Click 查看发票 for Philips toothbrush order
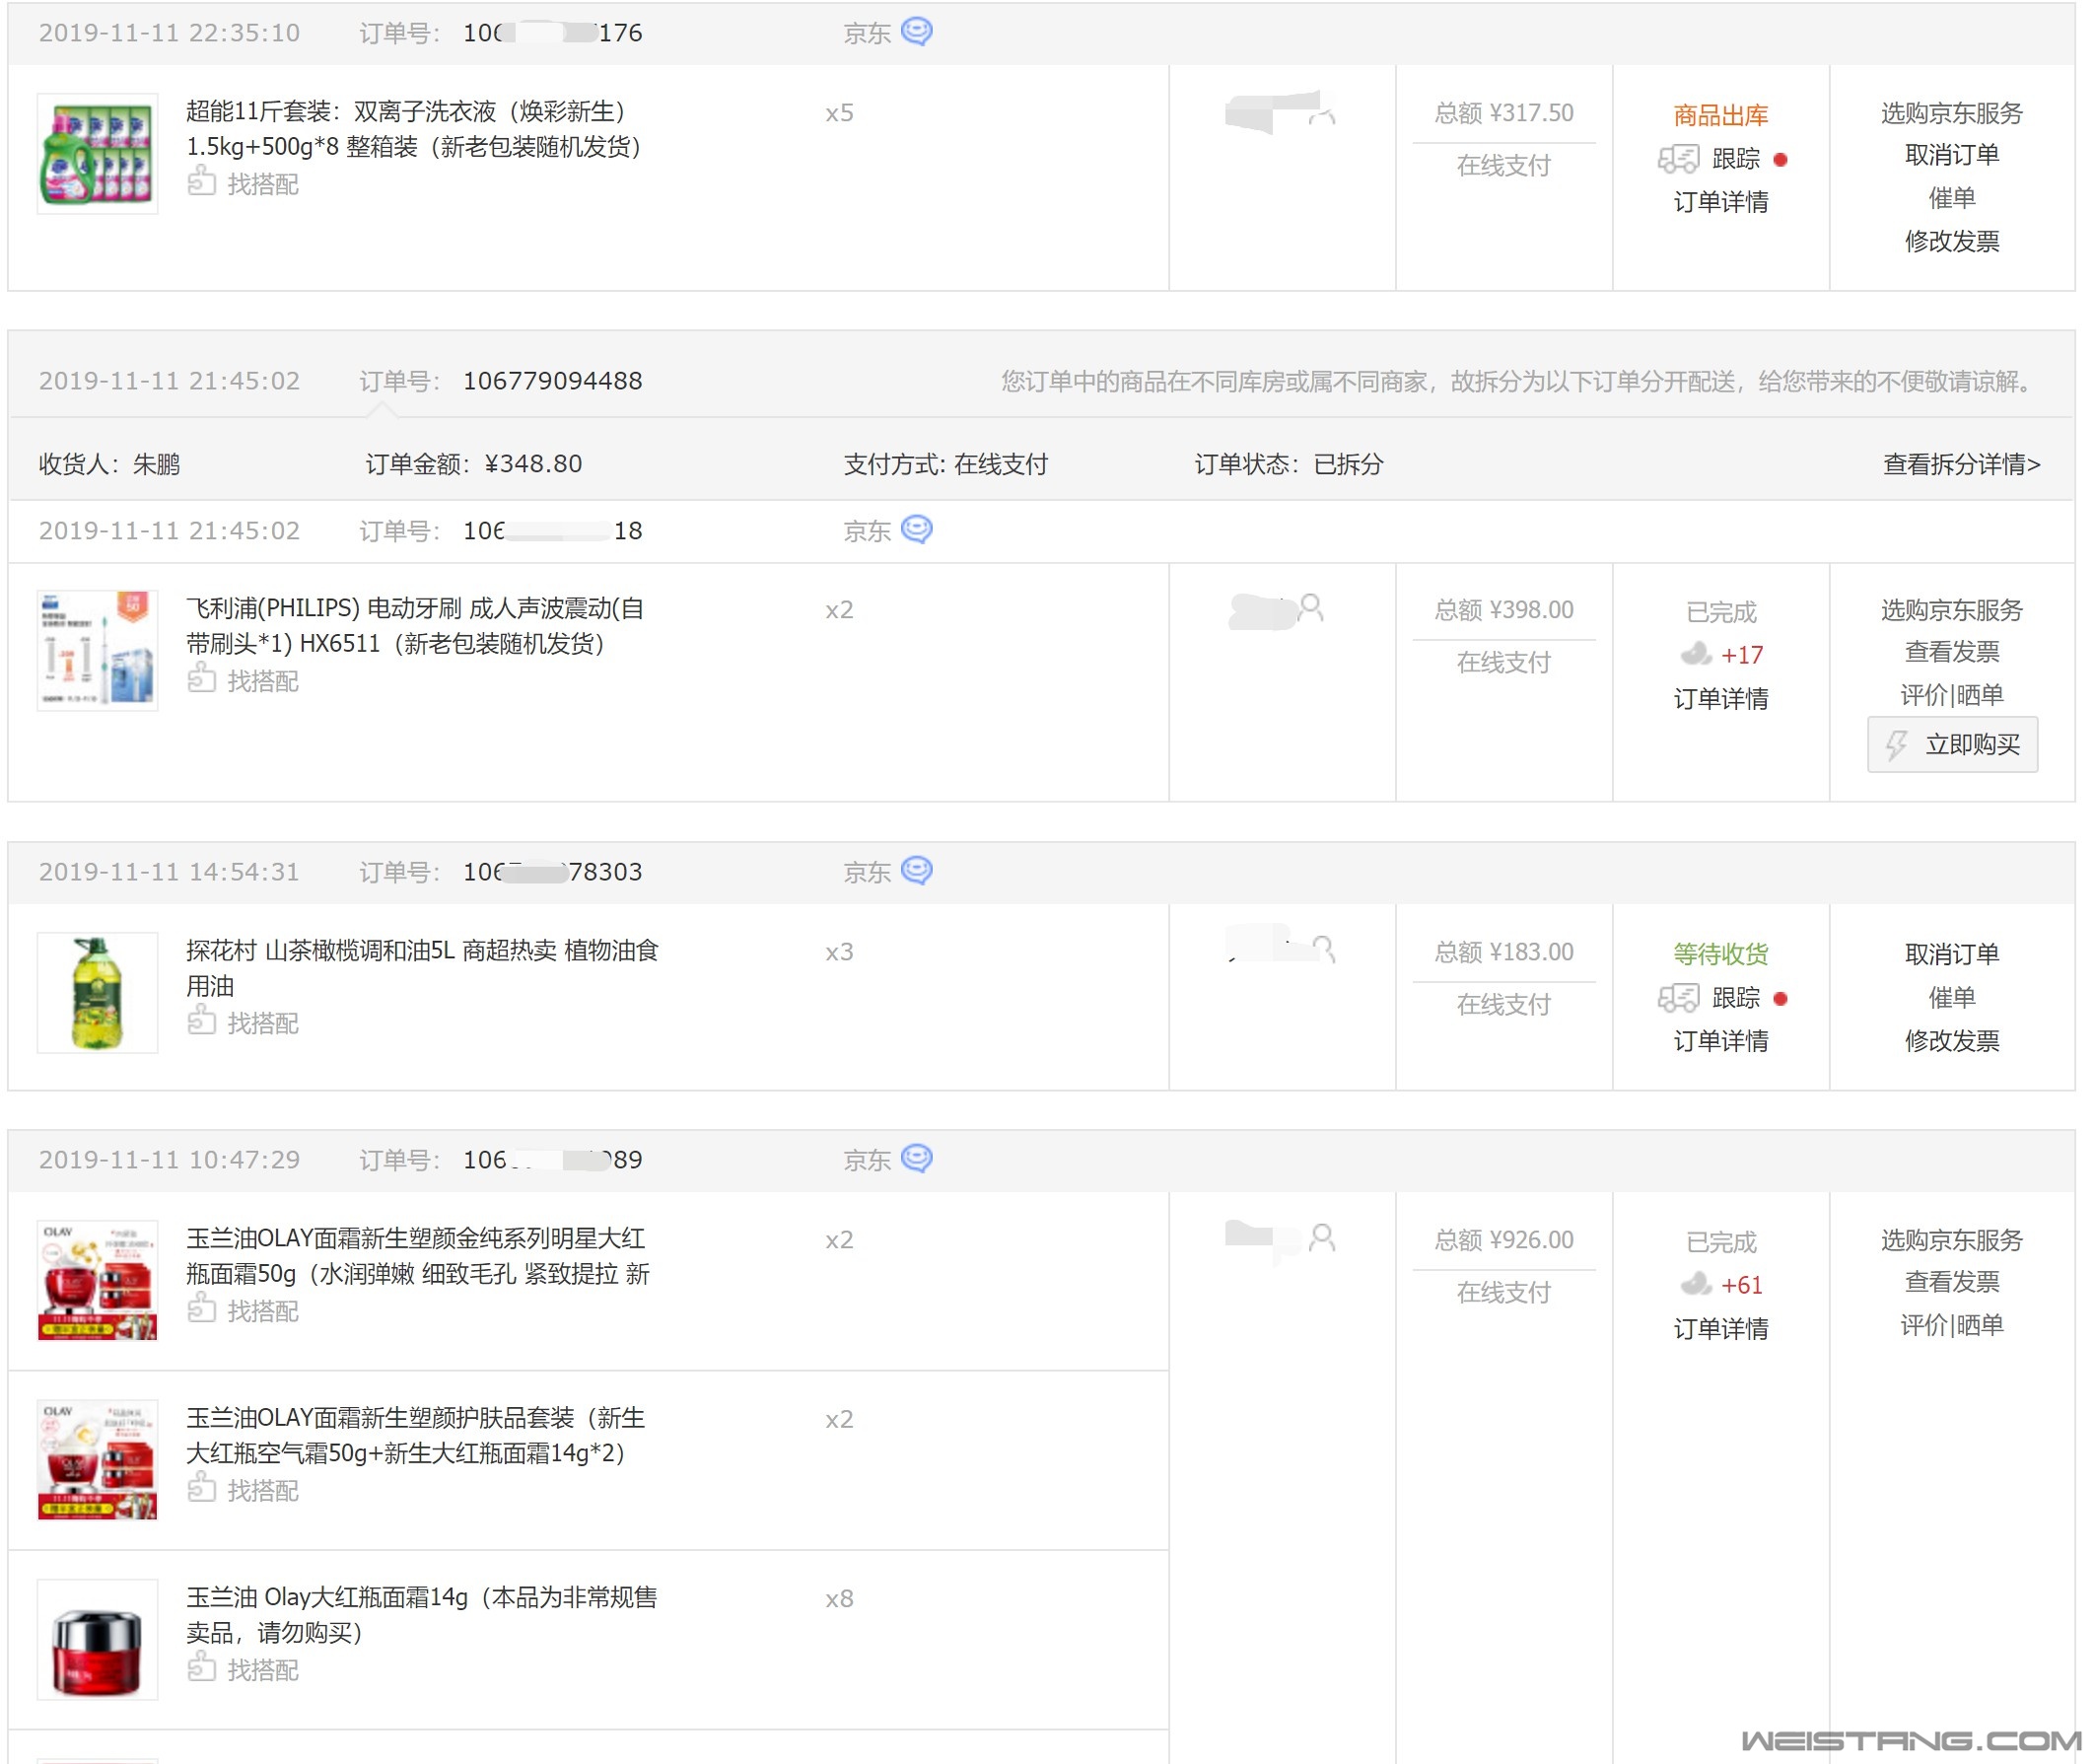The image size is (2095, 1764). [x=1952, y=652]
